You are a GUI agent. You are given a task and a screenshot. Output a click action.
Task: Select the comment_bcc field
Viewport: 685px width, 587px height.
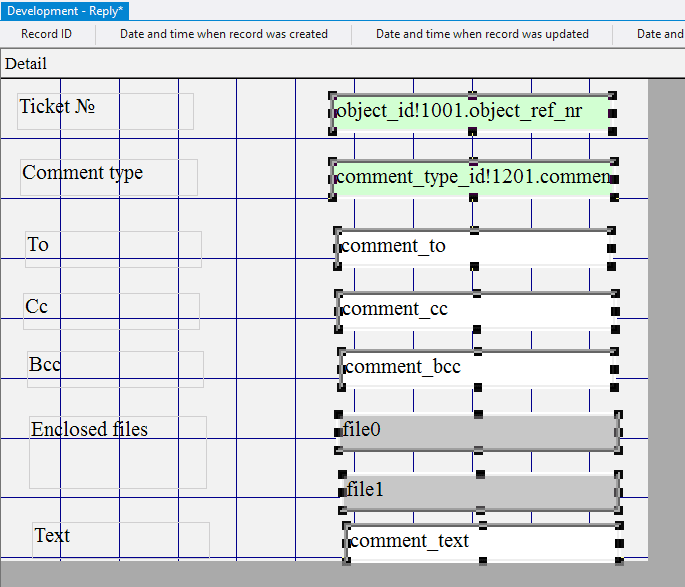coord(476,368)
